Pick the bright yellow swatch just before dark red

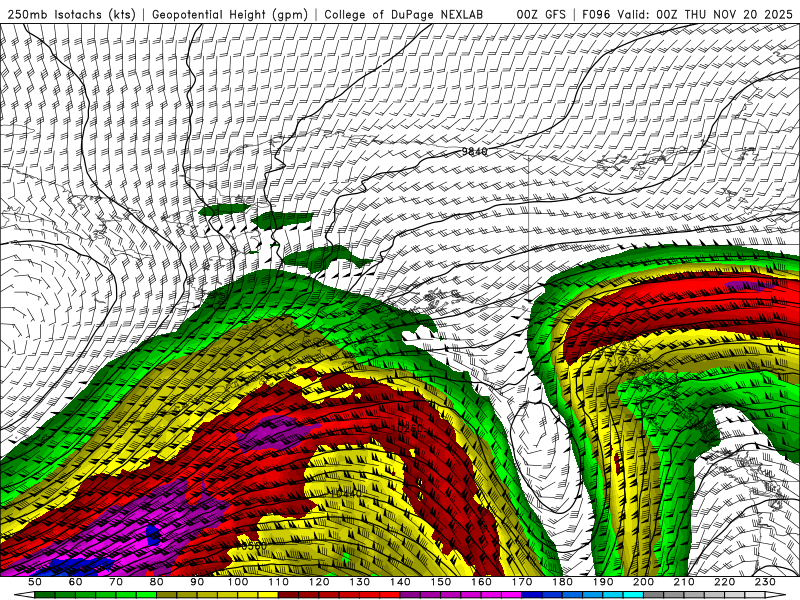click(268, 595)
